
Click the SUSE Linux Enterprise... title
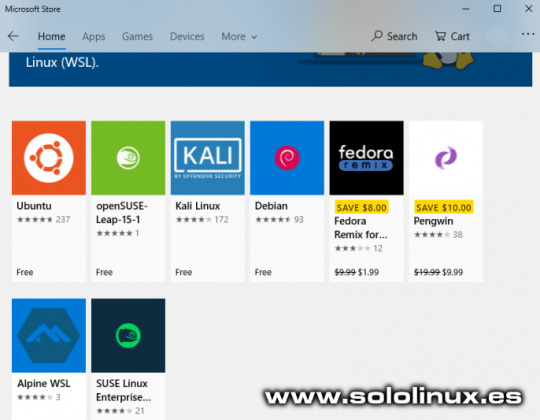coord(123,390)
